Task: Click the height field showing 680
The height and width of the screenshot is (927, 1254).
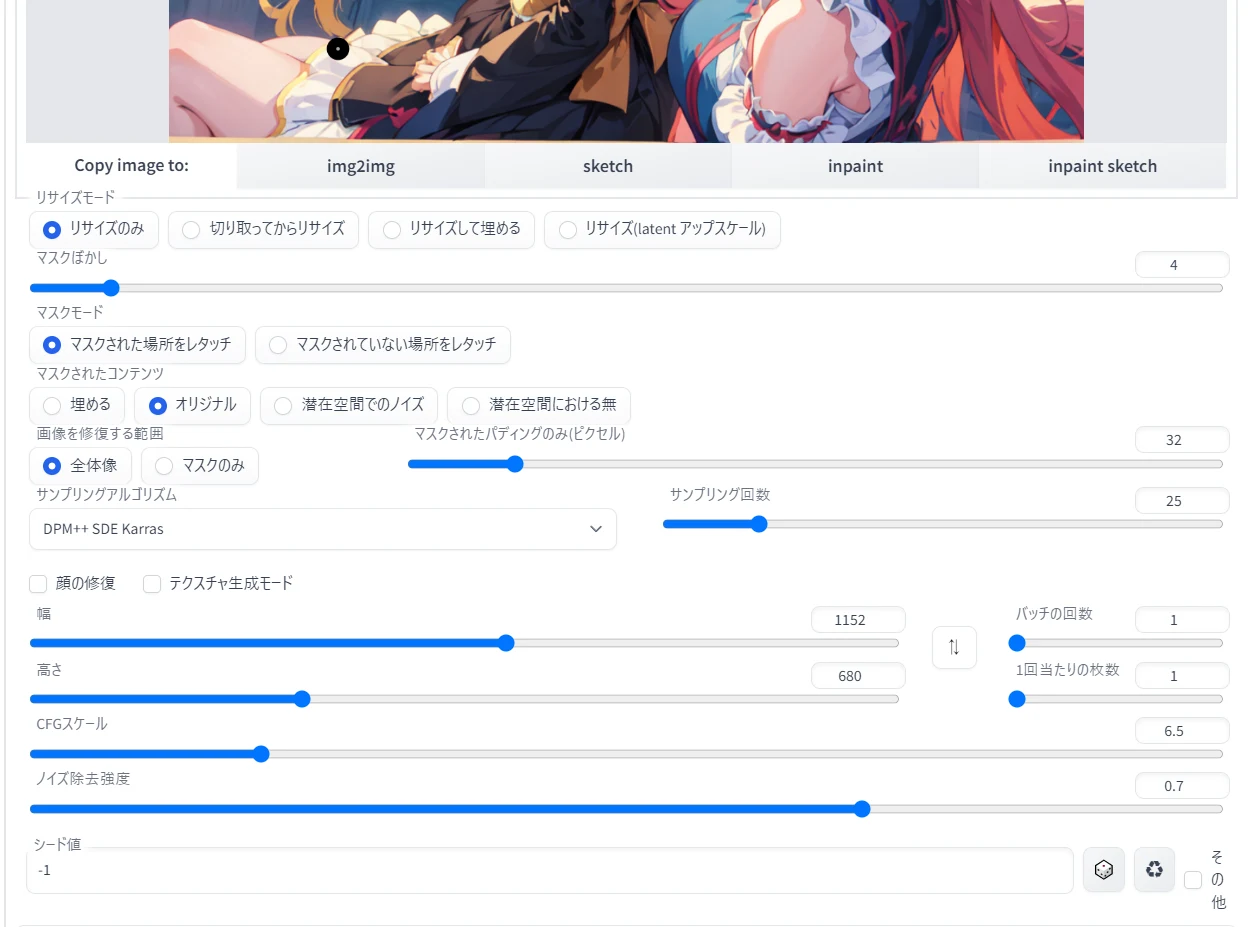Action: click(858, 676)
